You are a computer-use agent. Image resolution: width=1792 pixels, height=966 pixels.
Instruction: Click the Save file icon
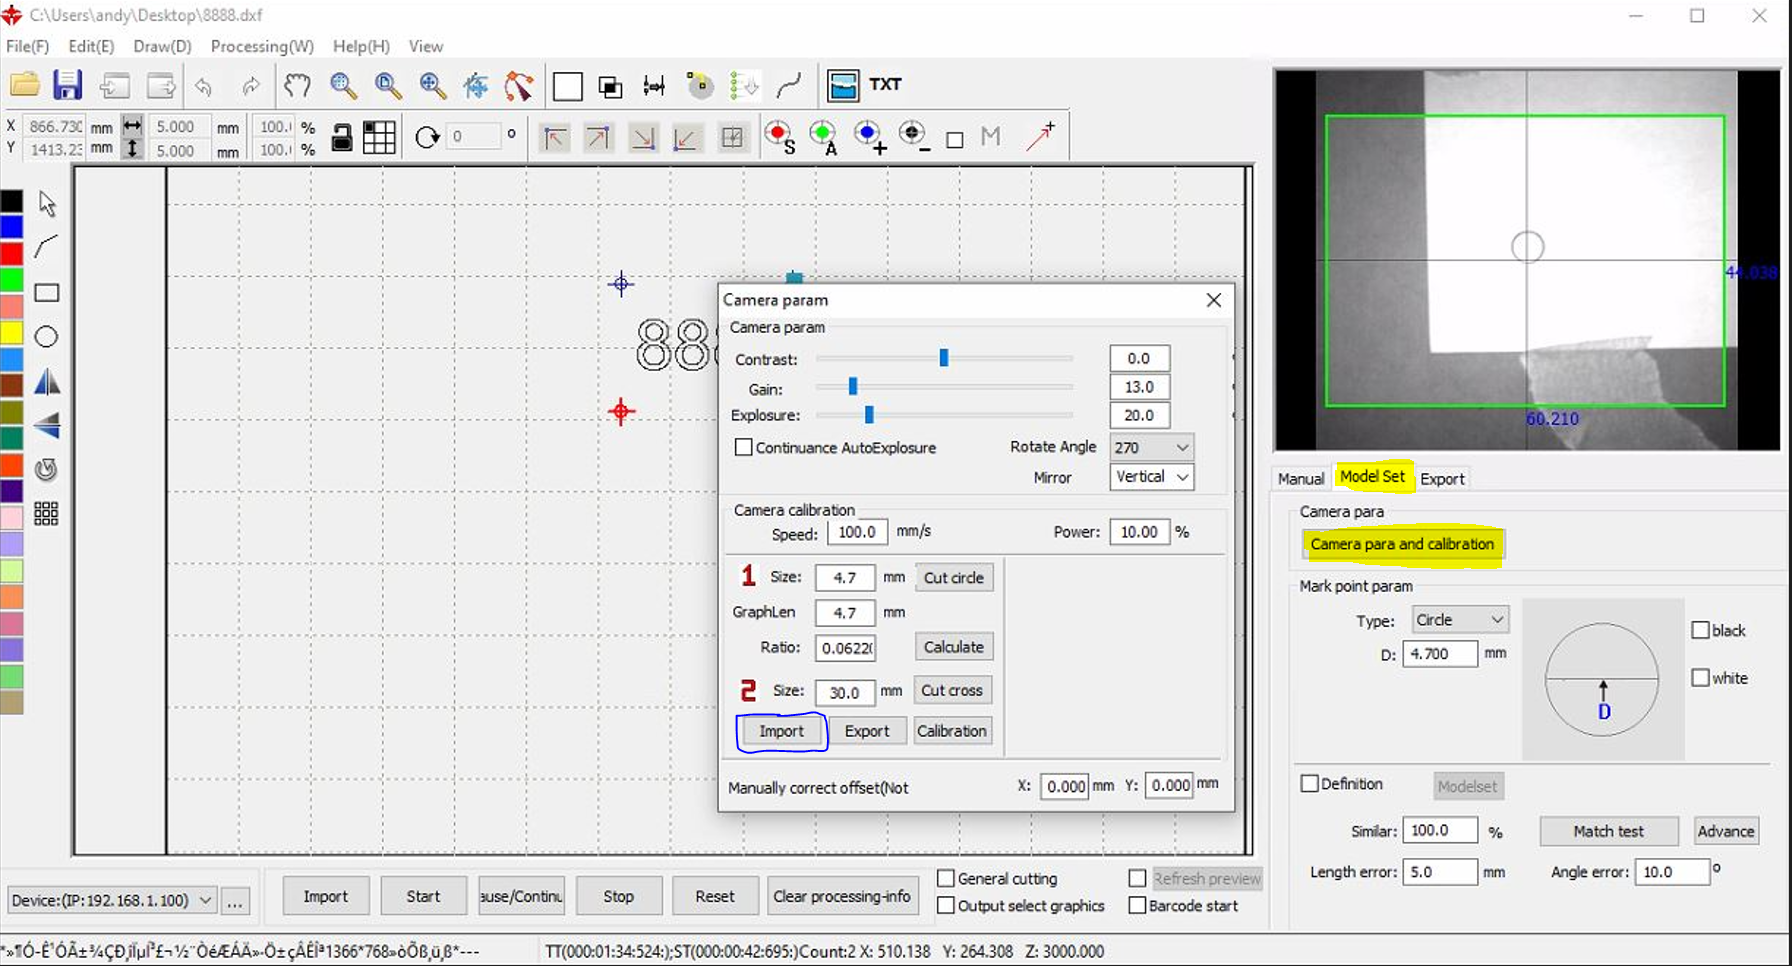(67, 85)
